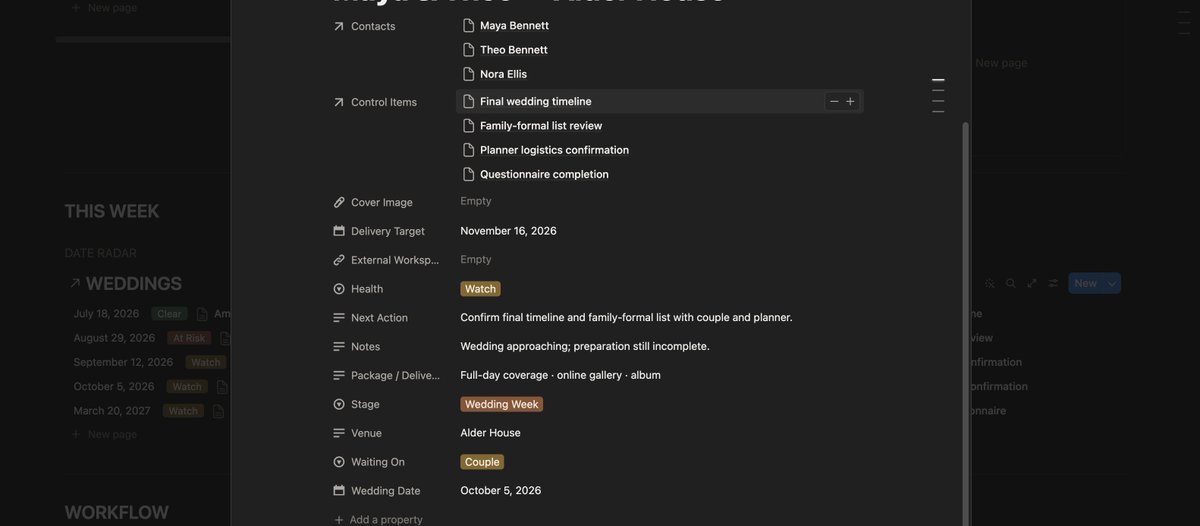Click July 18, 2026 in weddings list
1200x526 pixels.
tap(106, 314)
